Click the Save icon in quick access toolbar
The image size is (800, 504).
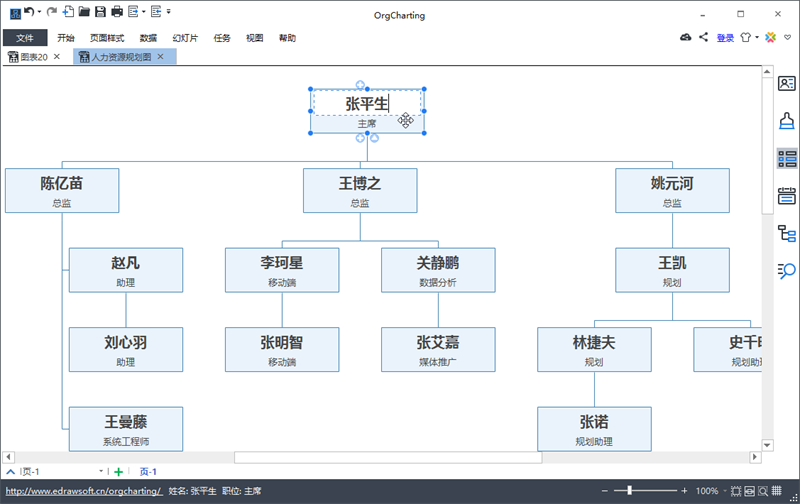click(x=100, y=12)
